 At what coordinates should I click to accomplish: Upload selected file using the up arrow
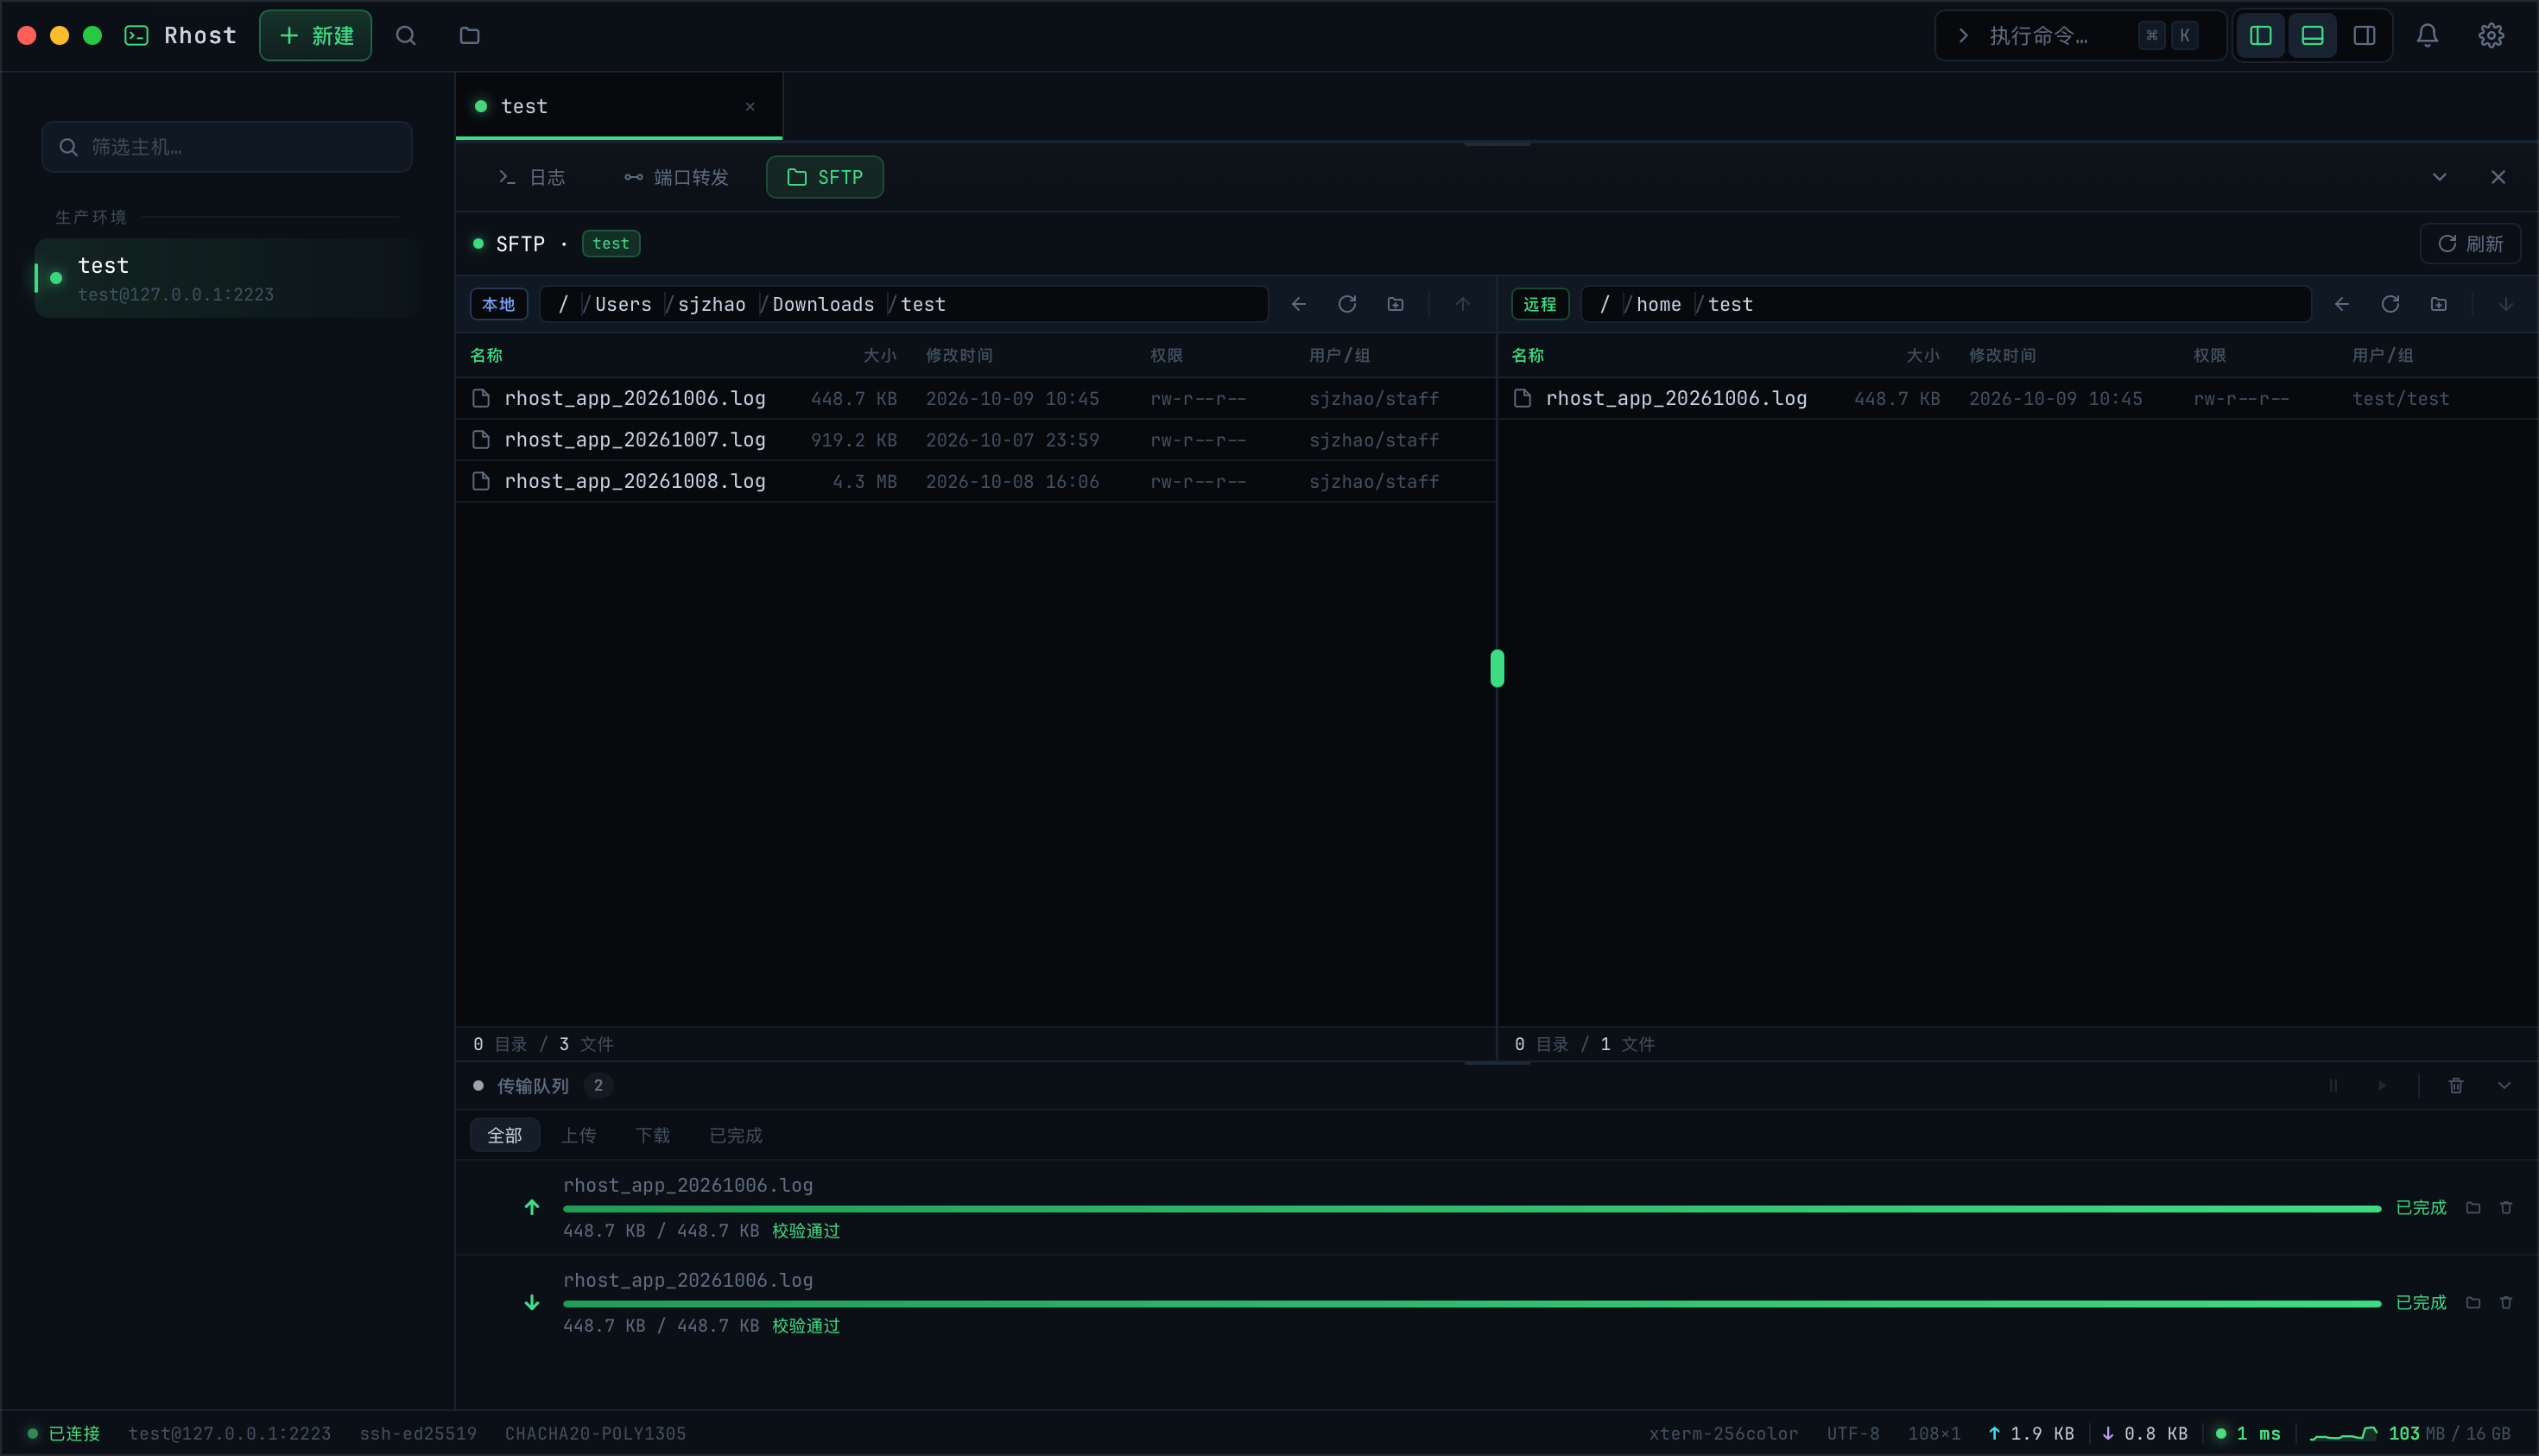pyautogui.click(x=1462, y=304)
